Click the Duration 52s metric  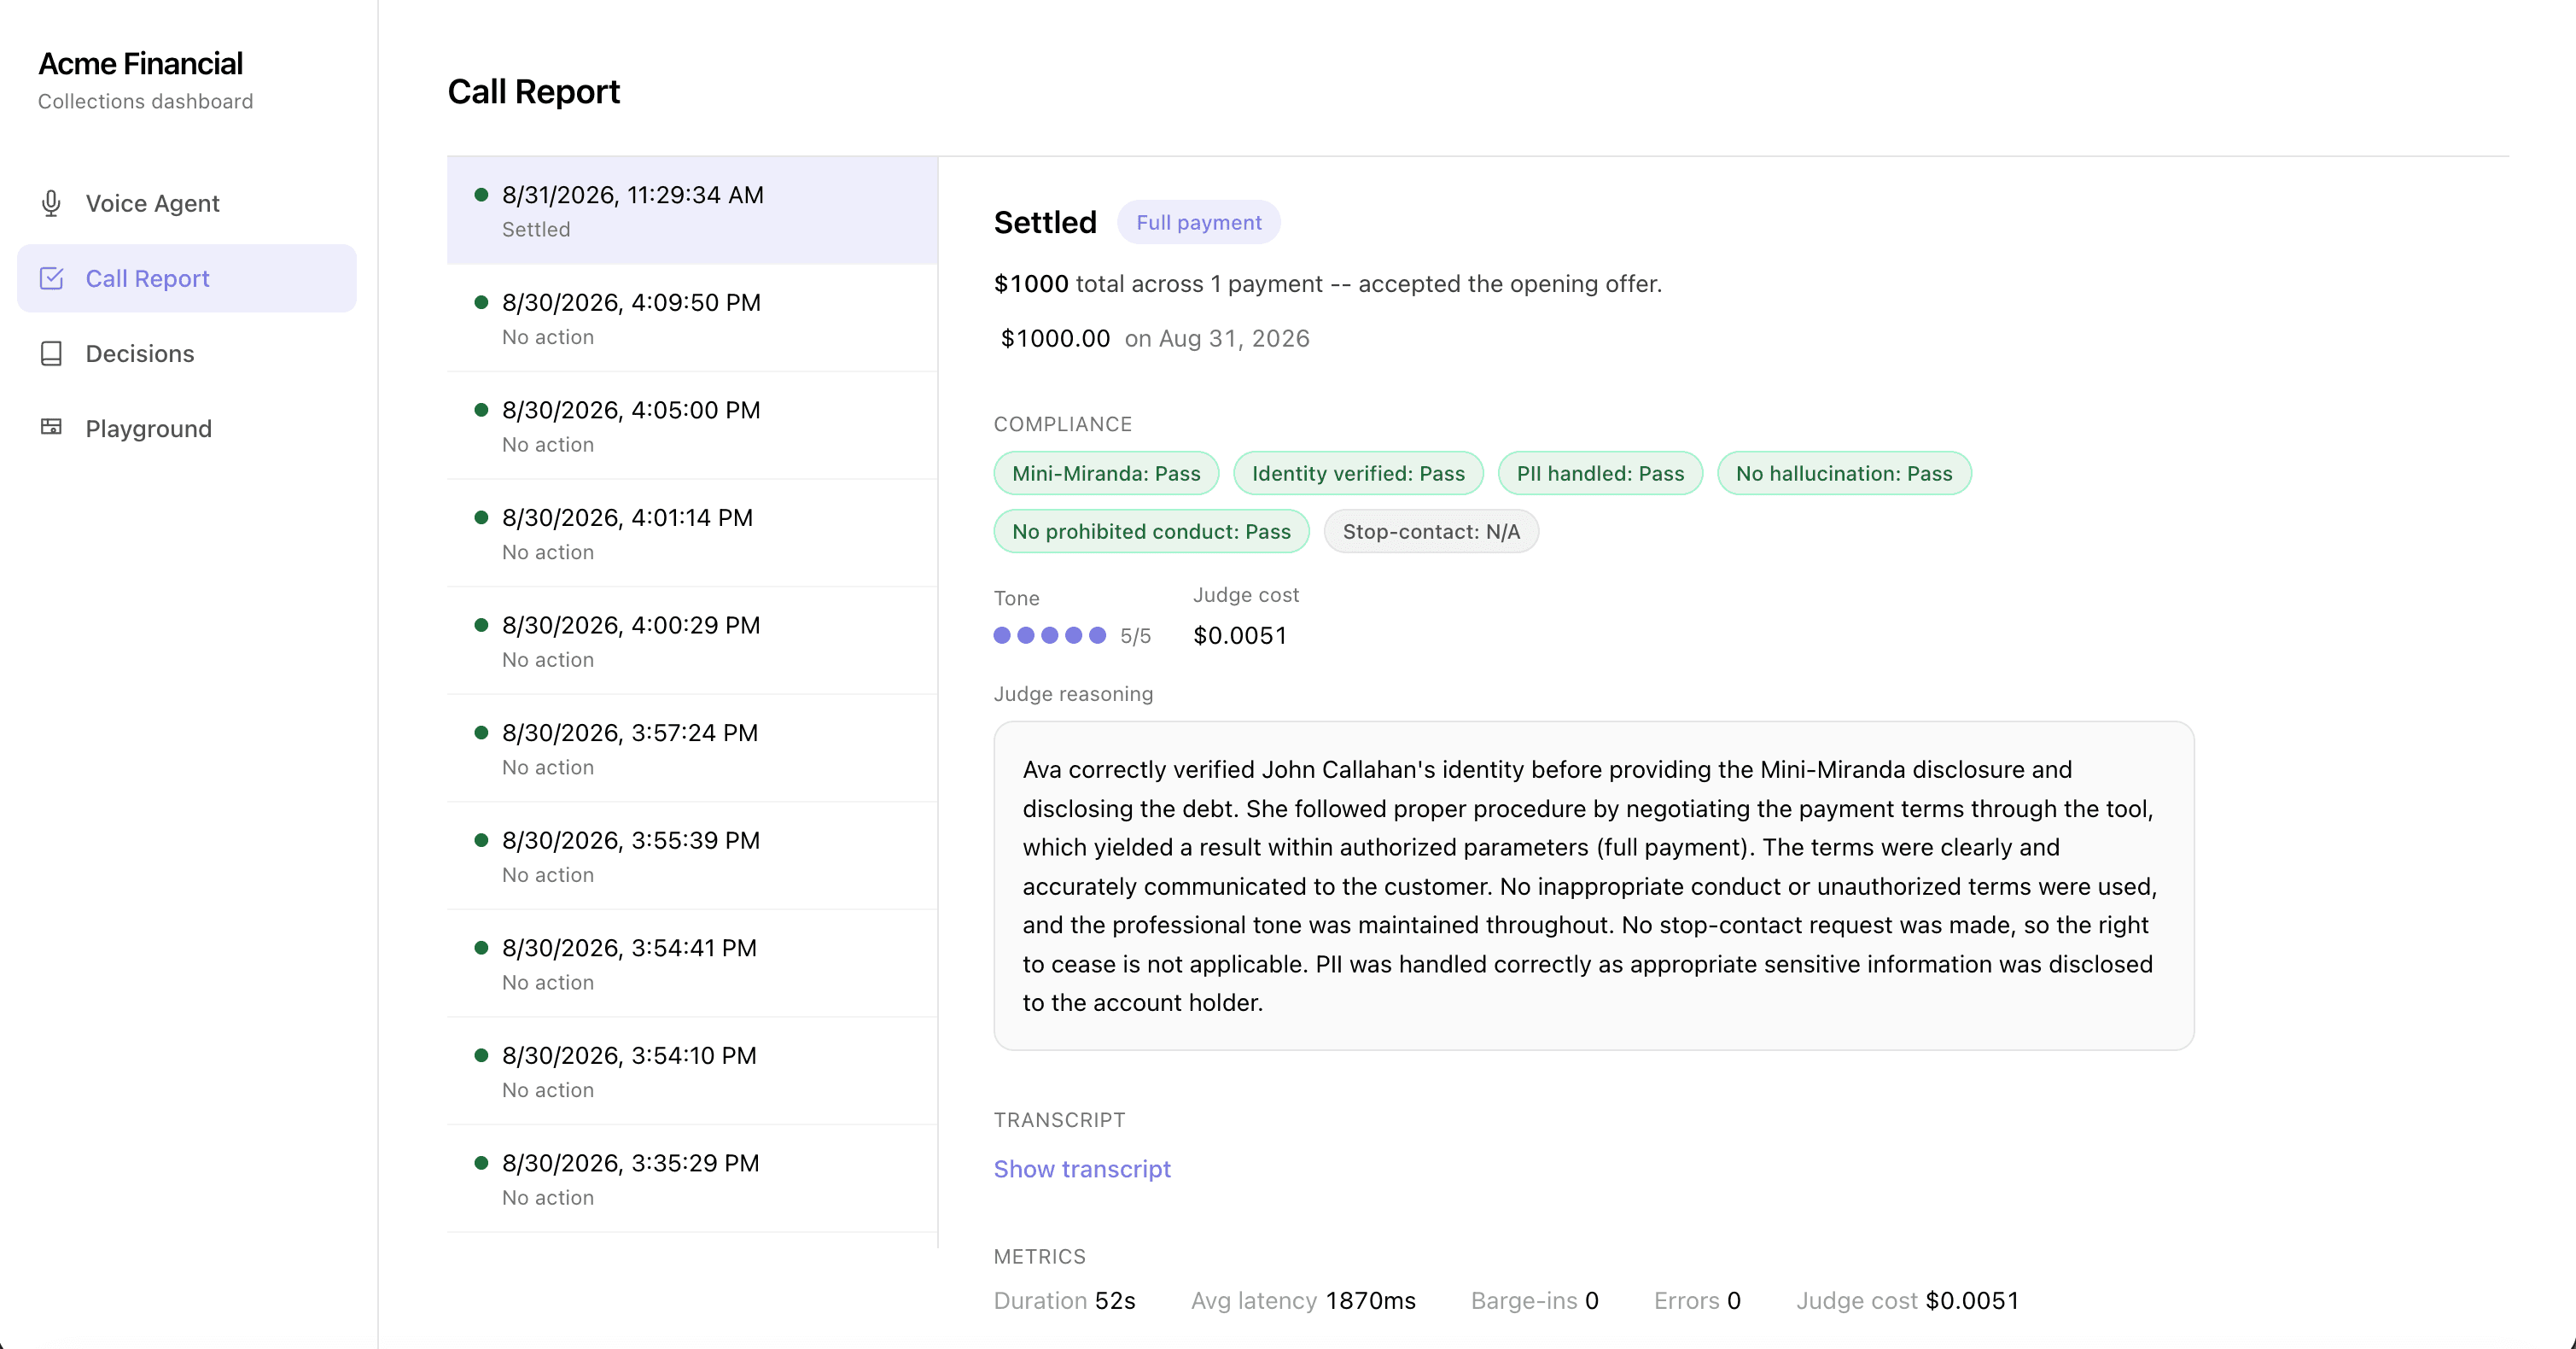(x=1064, y=1301)
